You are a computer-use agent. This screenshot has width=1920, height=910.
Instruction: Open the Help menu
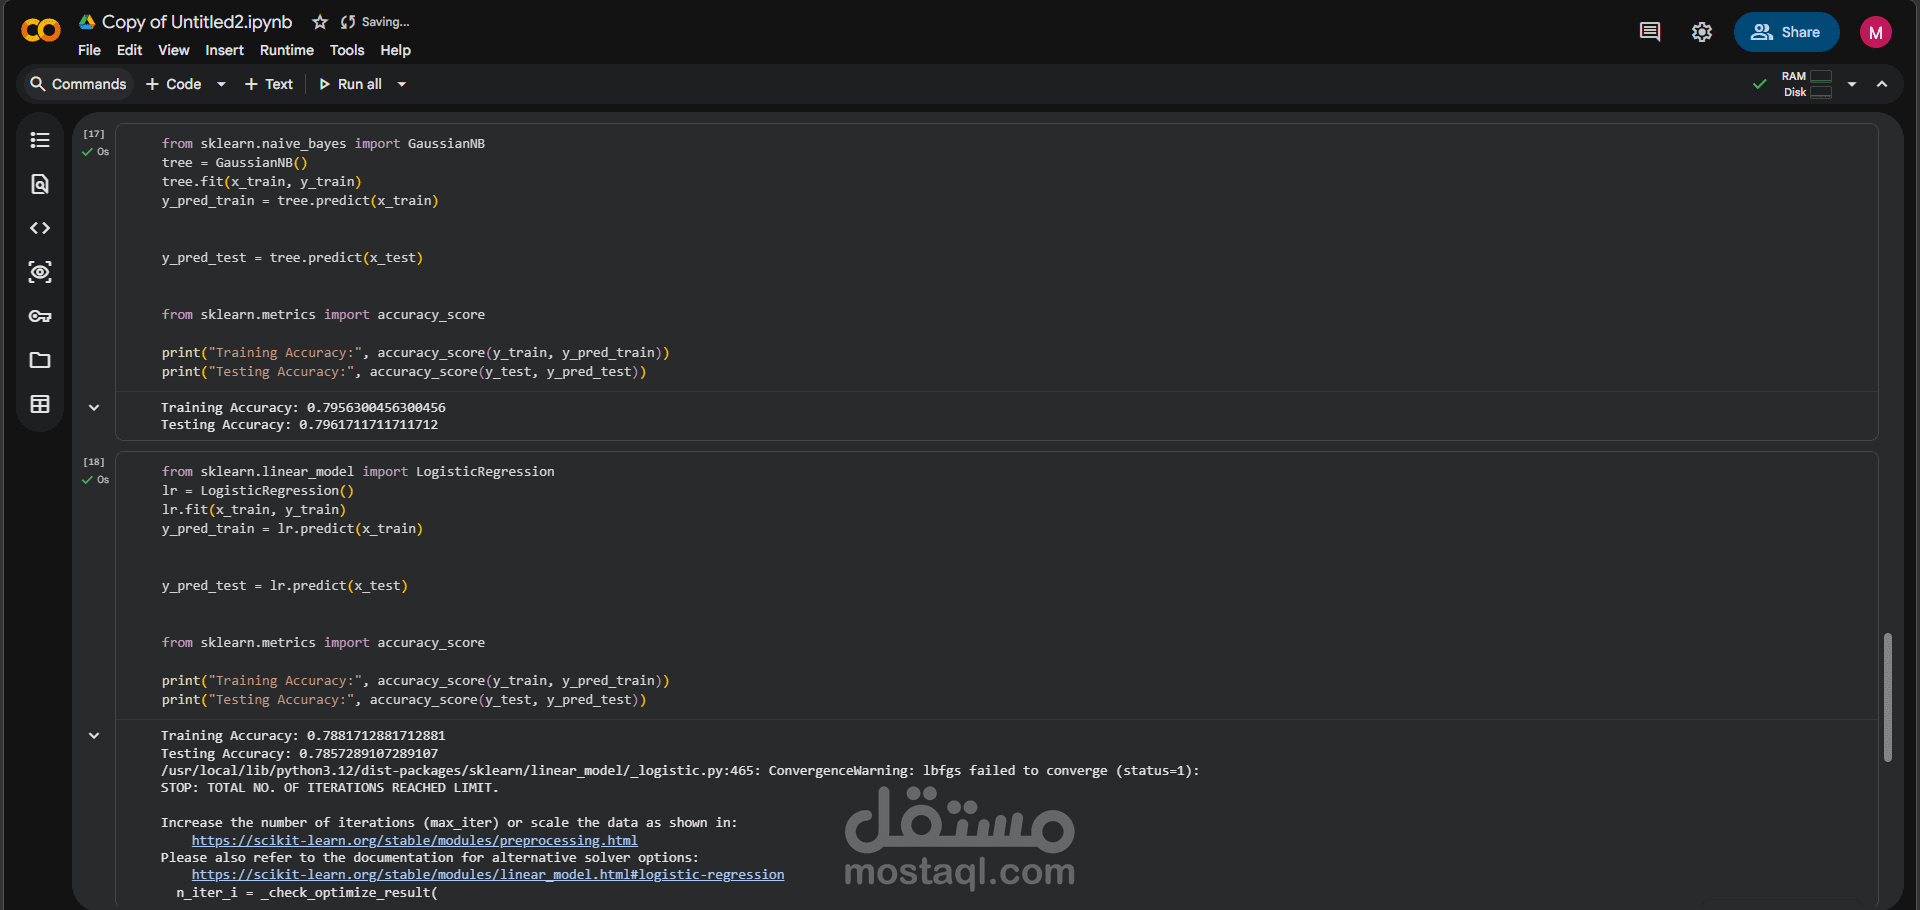[x=395, y=50]
